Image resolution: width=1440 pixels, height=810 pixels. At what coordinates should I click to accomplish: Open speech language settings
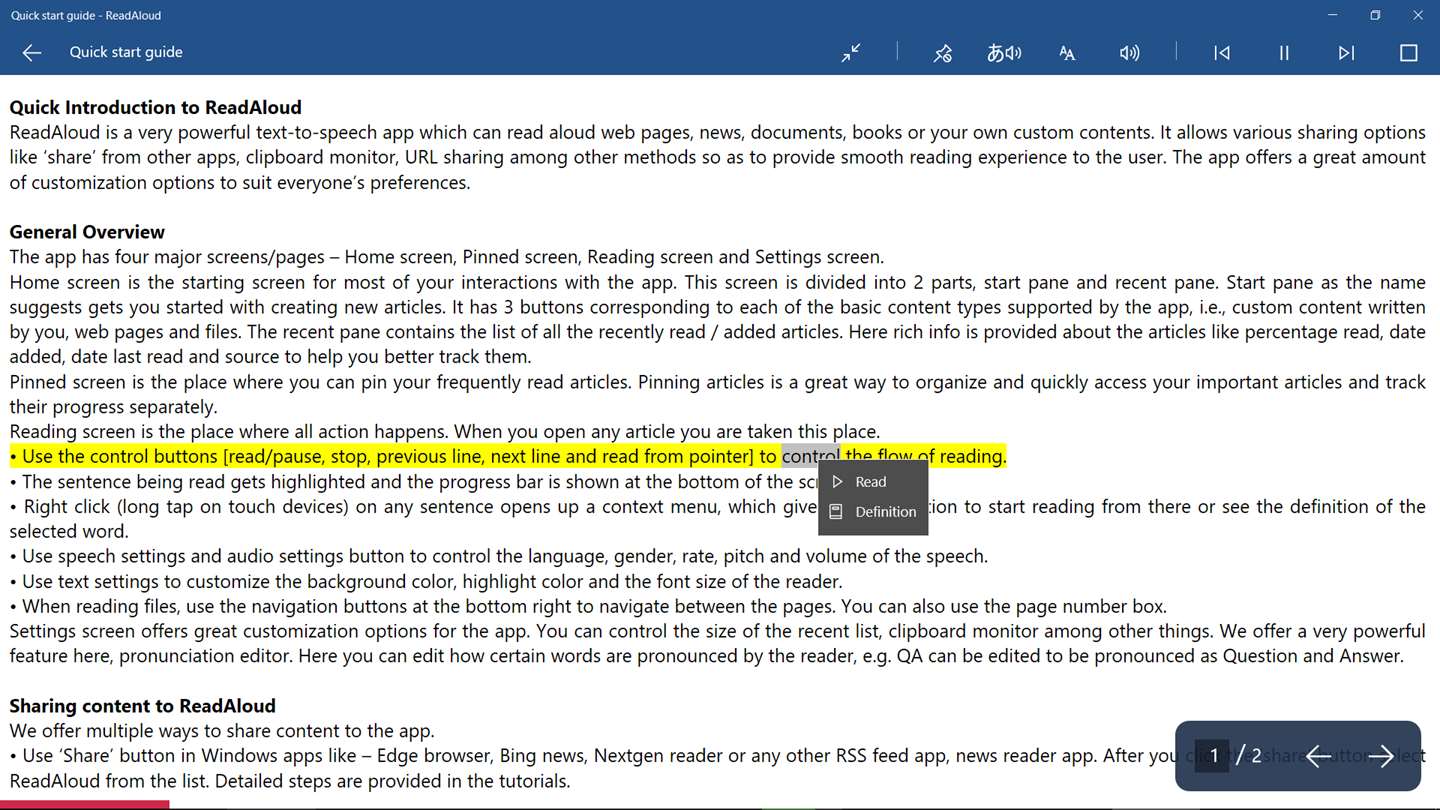point(1004,53)
